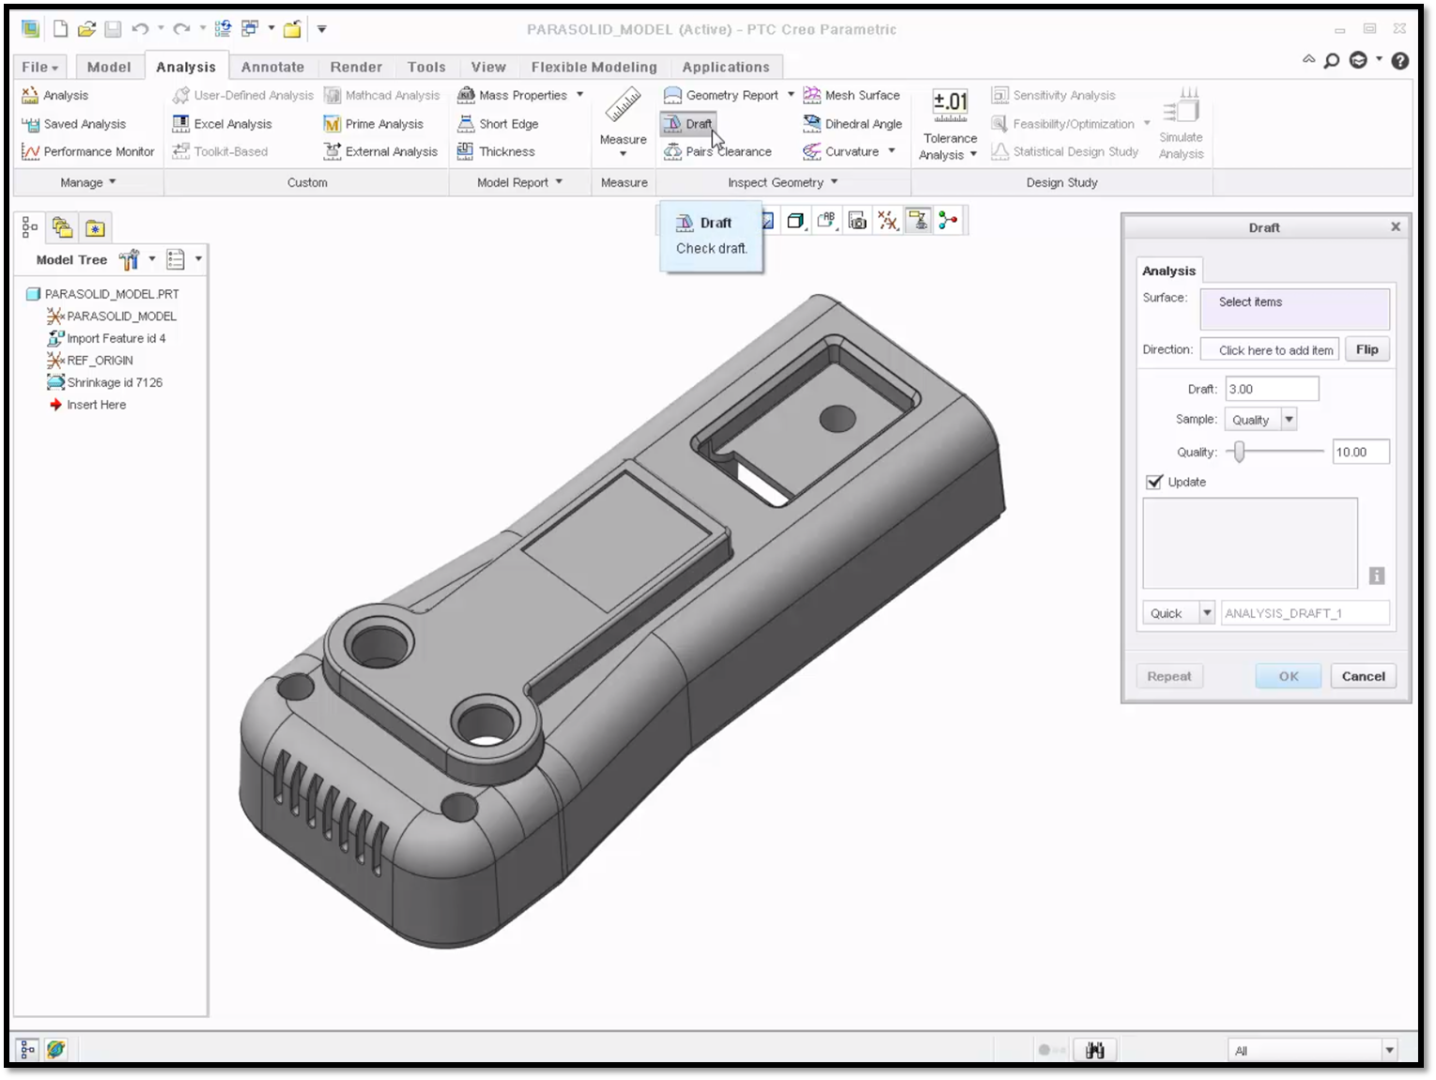Click Cancel in the Draft dialog
The image size is (1436, 1080).
click(x=1363, y=676)
